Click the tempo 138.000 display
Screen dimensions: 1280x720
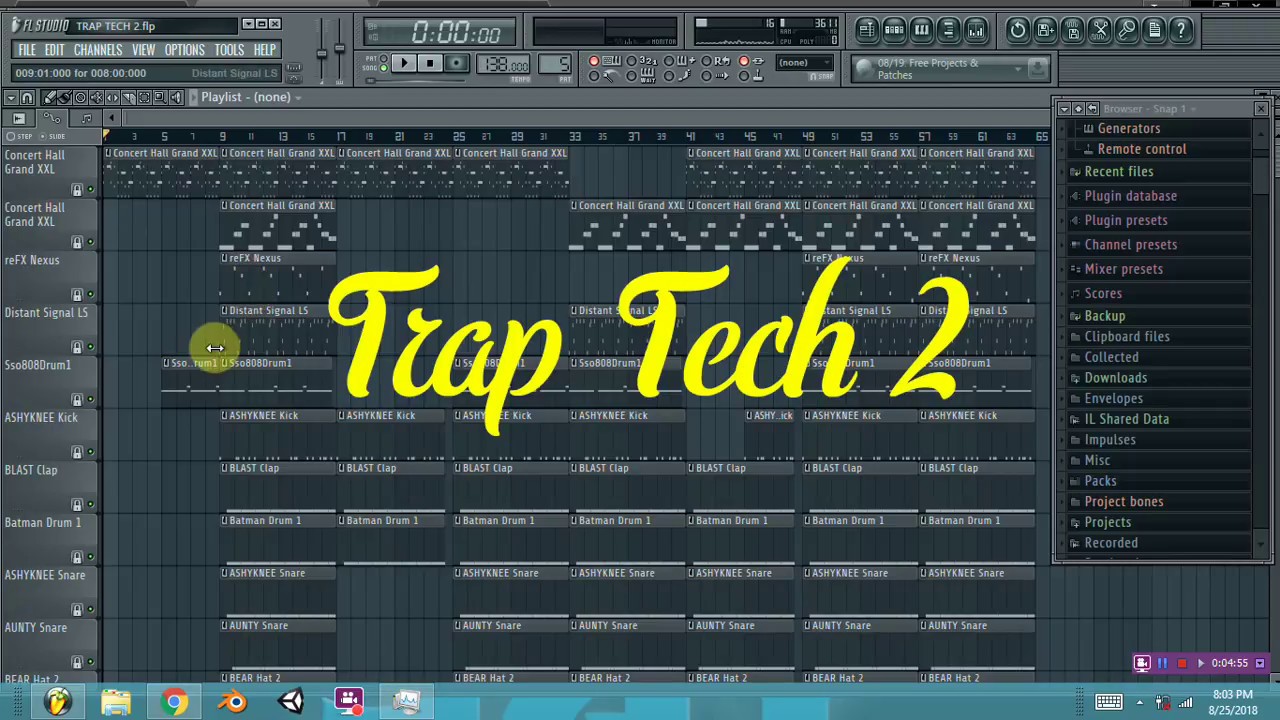(505, 66)
